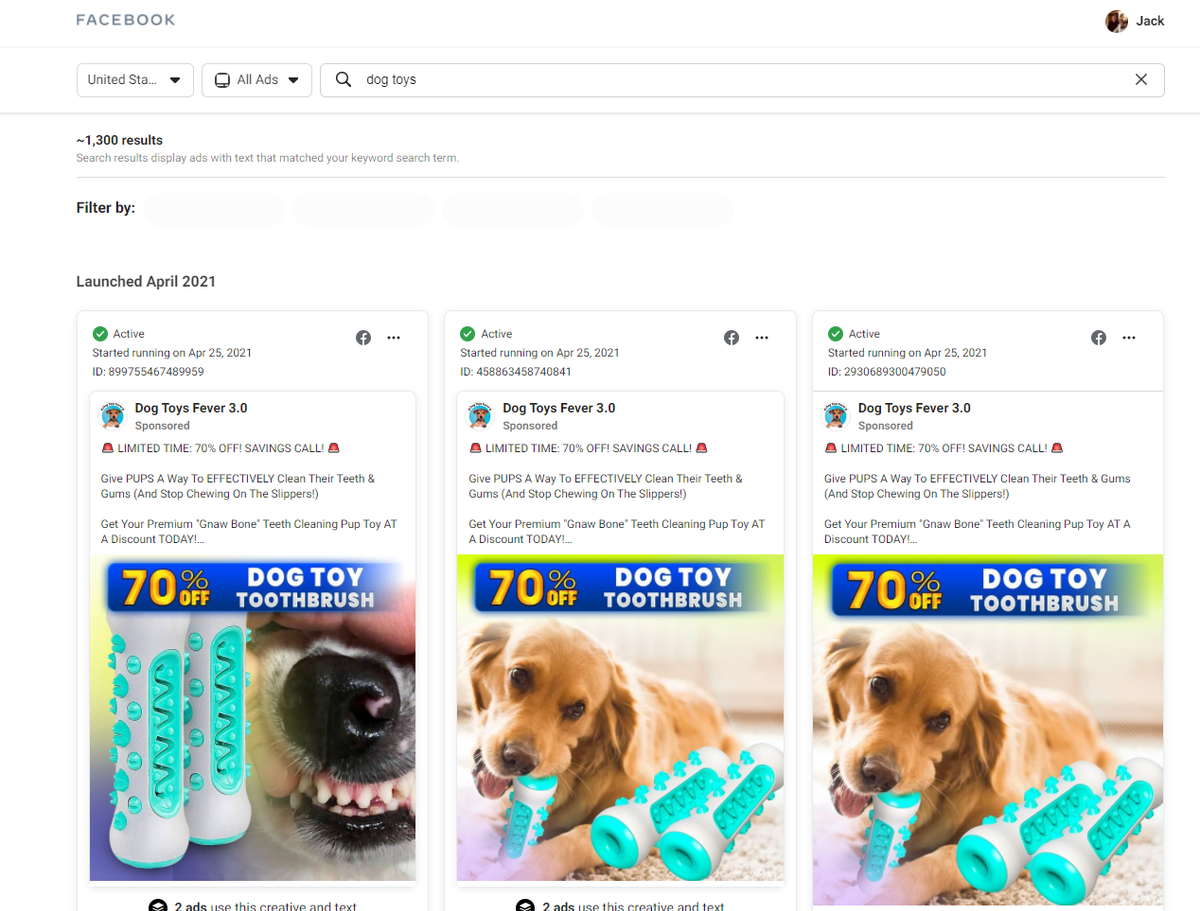Click ID: 899755467489959 text
Screen dimensions: 1200x911
coord(148,372)
